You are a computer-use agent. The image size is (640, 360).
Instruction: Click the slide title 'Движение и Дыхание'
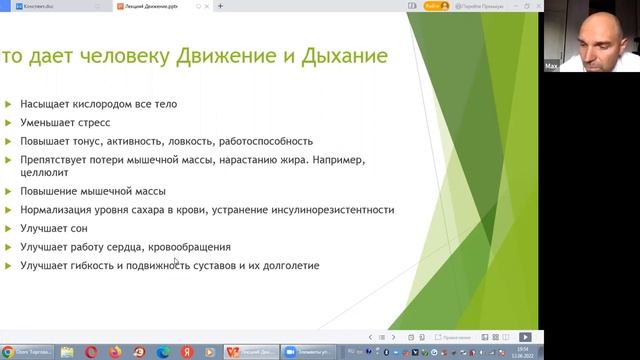click(282, 56)
